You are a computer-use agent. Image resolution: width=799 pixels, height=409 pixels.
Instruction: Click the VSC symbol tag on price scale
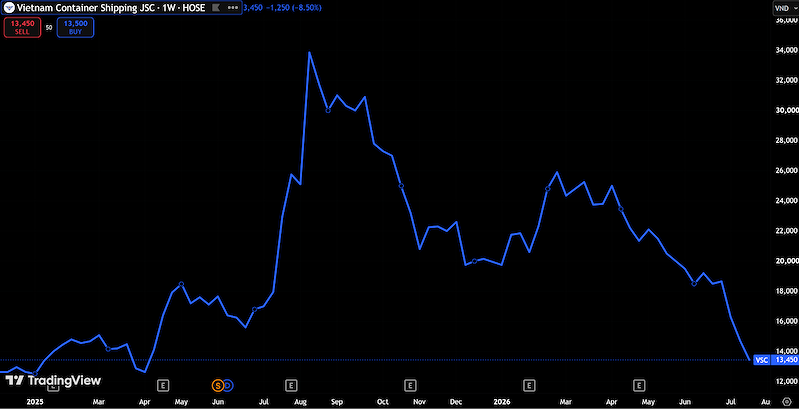tap(761, 360)
